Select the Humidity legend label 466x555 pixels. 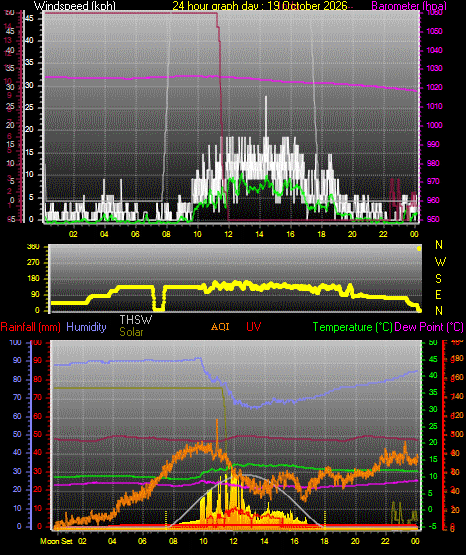pos(86,327)
